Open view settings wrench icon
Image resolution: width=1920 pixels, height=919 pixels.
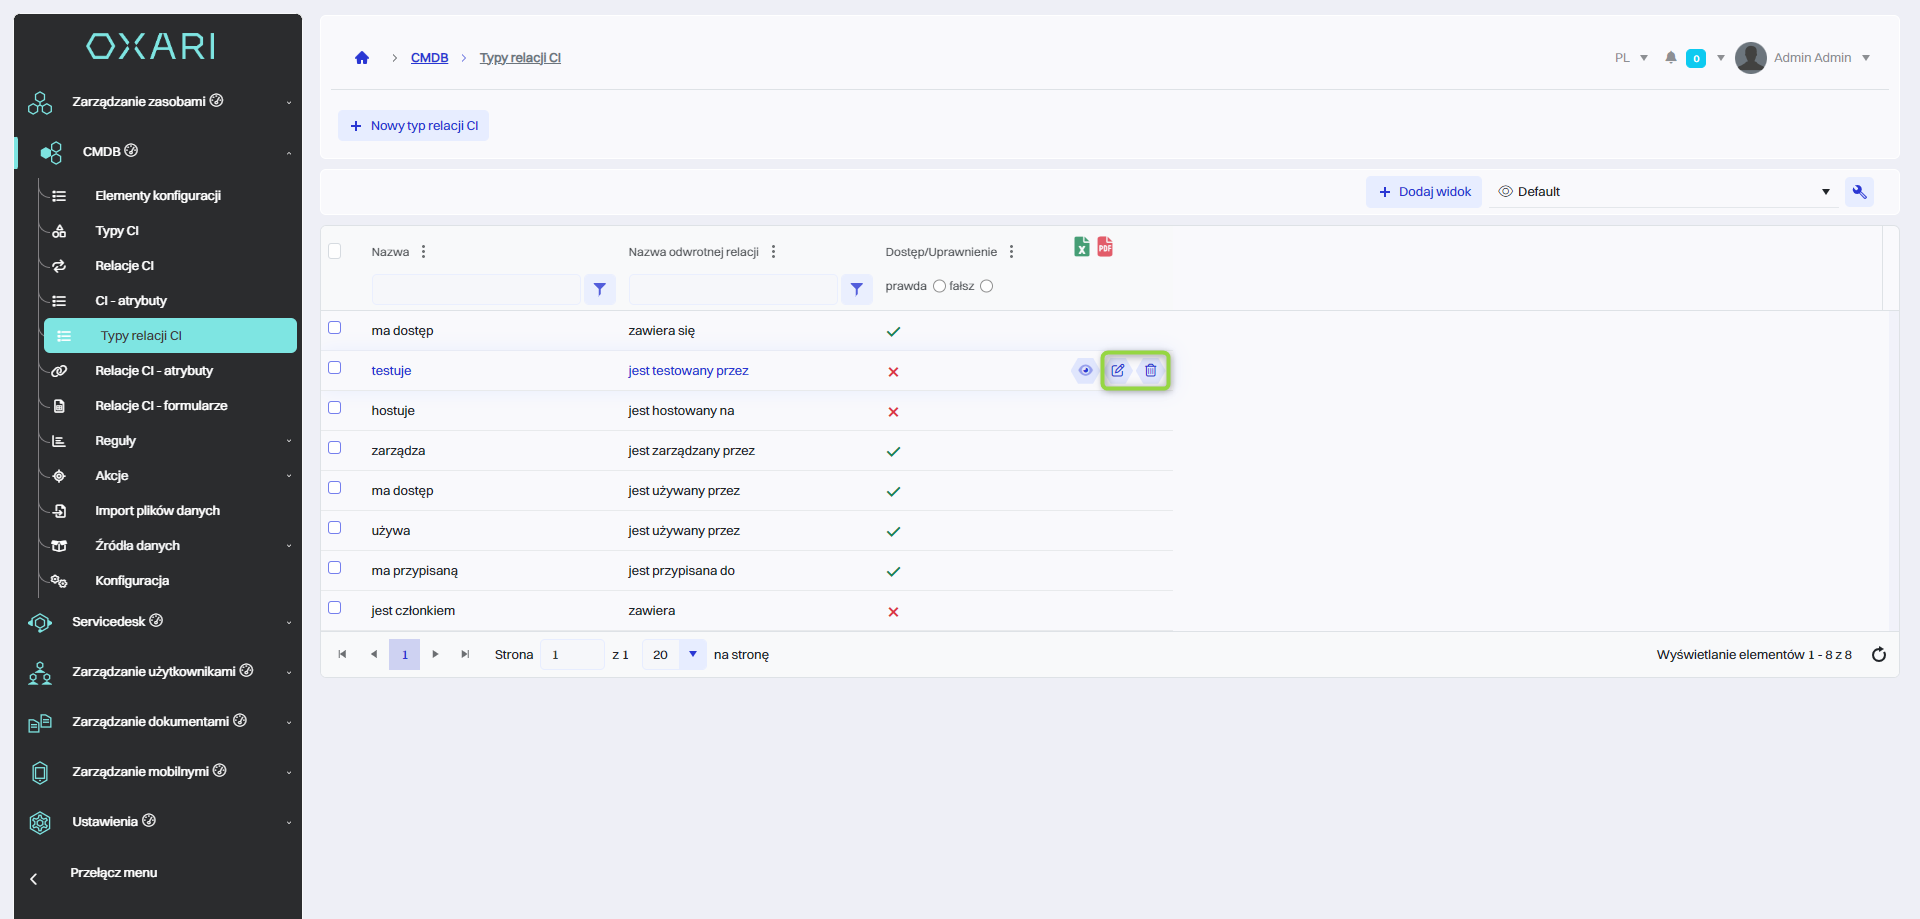1859,192
